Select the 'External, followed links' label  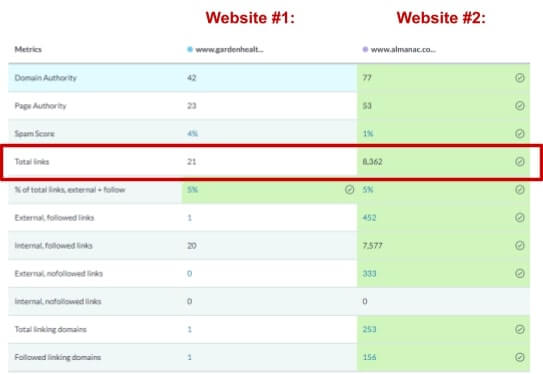[x=54, y=217]
